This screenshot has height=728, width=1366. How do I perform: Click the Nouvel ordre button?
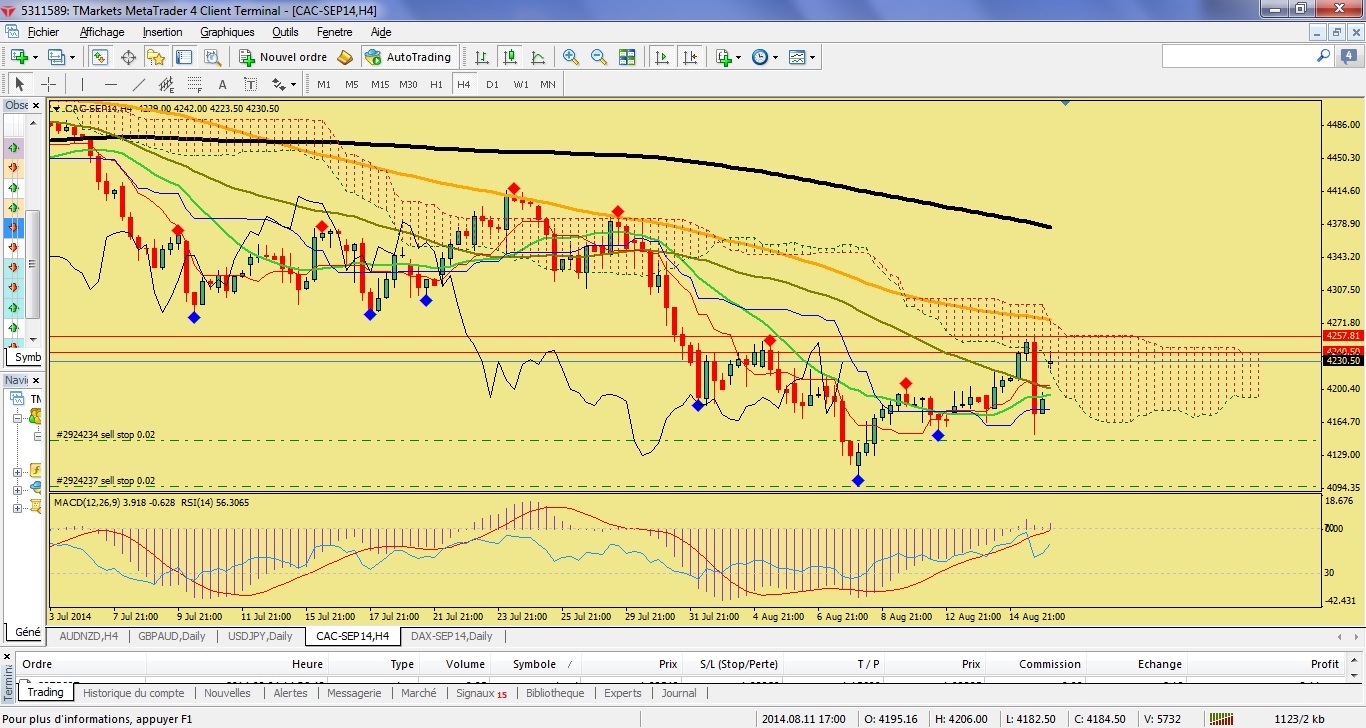tap(283, 57)
